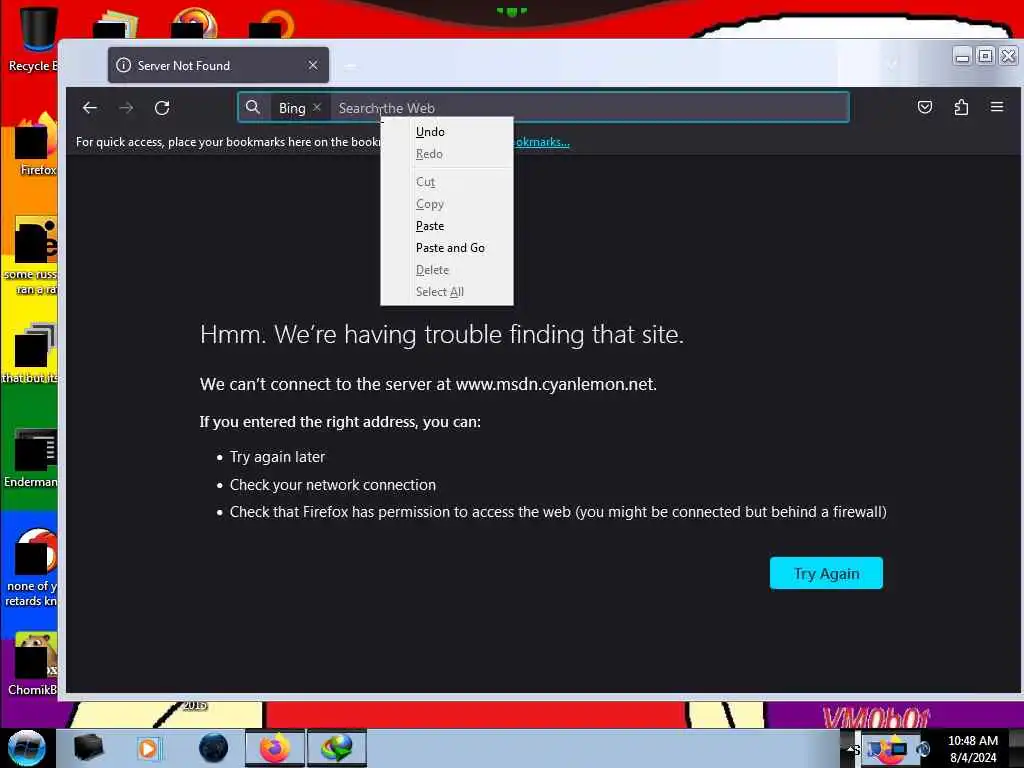The width and height of the screenshot is (1024, 768).
Task: Select the Enderman desktop icon
Action: (31, 458)
